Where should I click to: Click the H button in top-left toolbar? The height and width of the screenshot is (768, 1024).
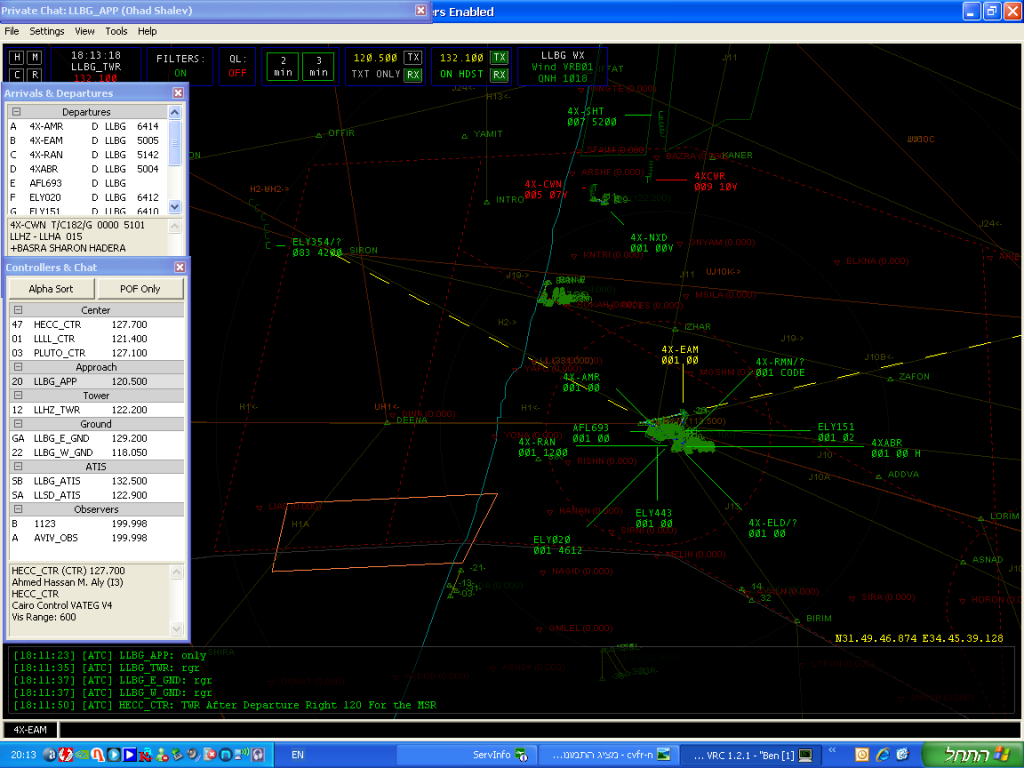coord(16,57)
